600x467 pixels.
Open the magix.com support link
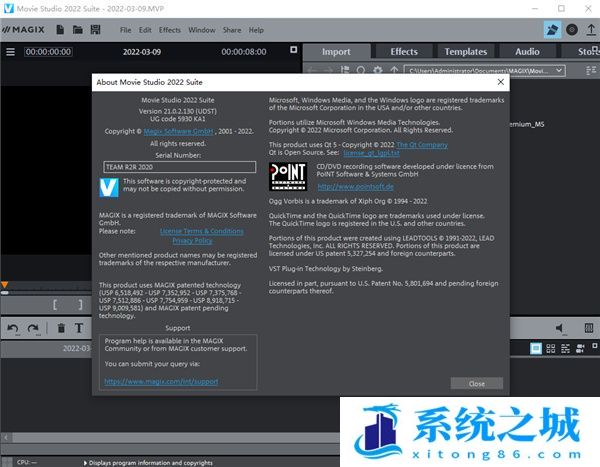pyautogui.click(x=161, y=382)
